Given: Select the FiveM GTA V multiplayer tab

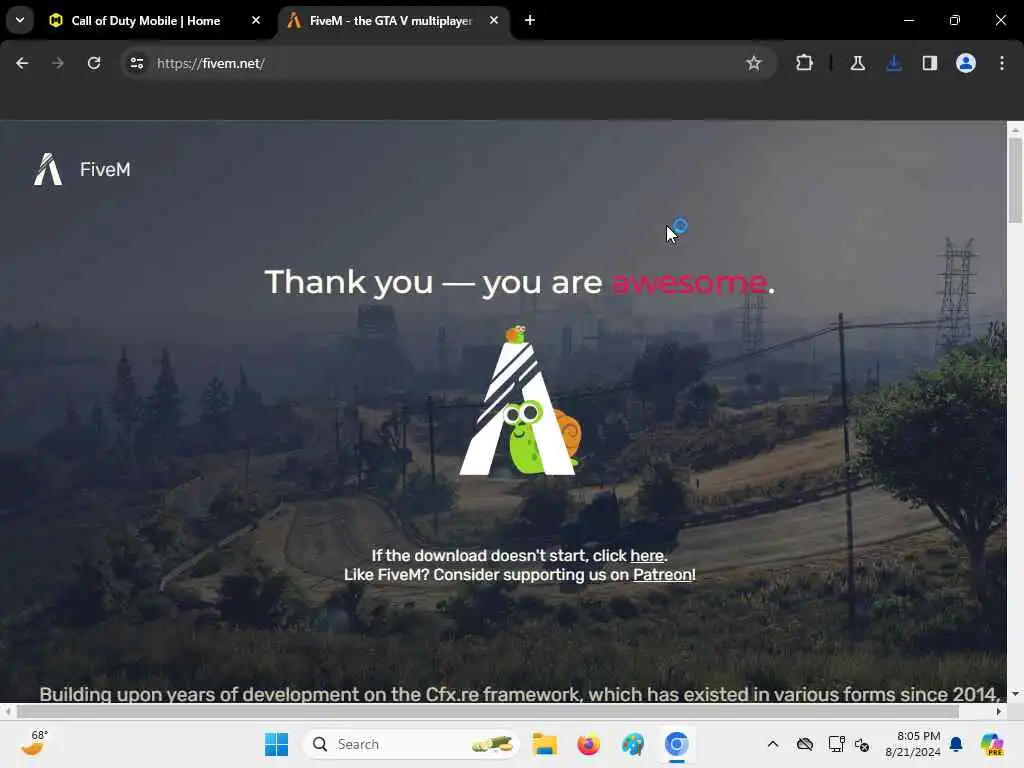Looking at the screenshot, I should point(391,21).
